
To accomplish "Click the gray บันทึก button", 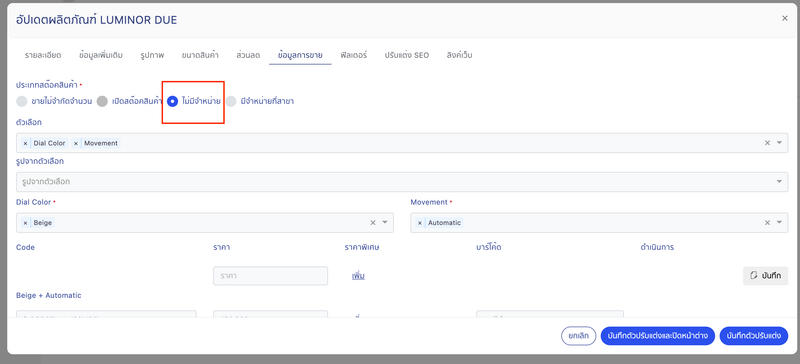I will 765,276.
